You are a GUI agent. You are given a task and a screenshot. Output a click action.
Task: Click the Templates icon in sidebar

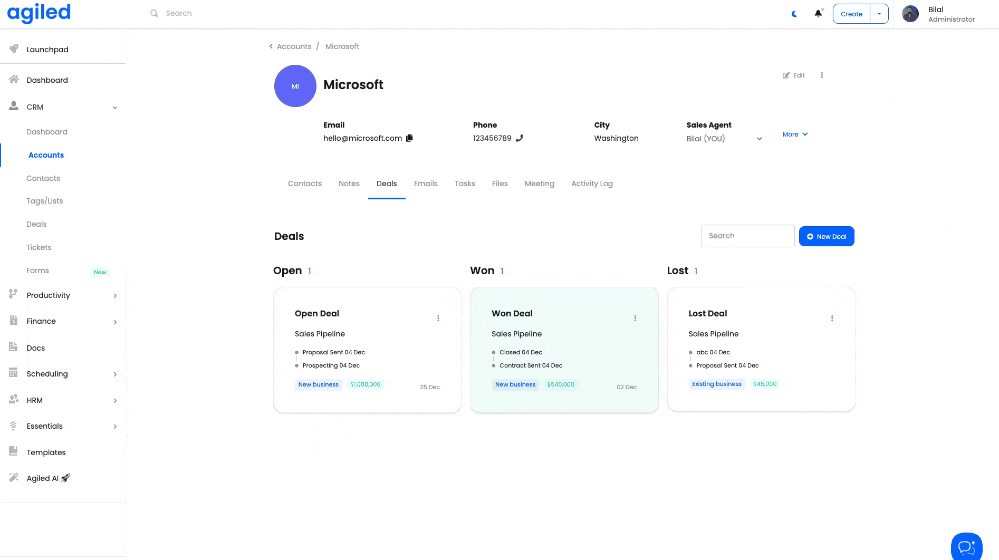point(13,452)
